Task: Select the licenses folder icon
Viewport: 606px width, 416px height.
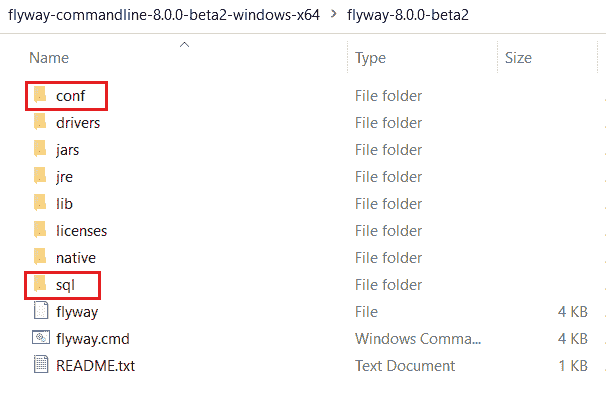Action: pyautogui.click(x=40, y=230)
